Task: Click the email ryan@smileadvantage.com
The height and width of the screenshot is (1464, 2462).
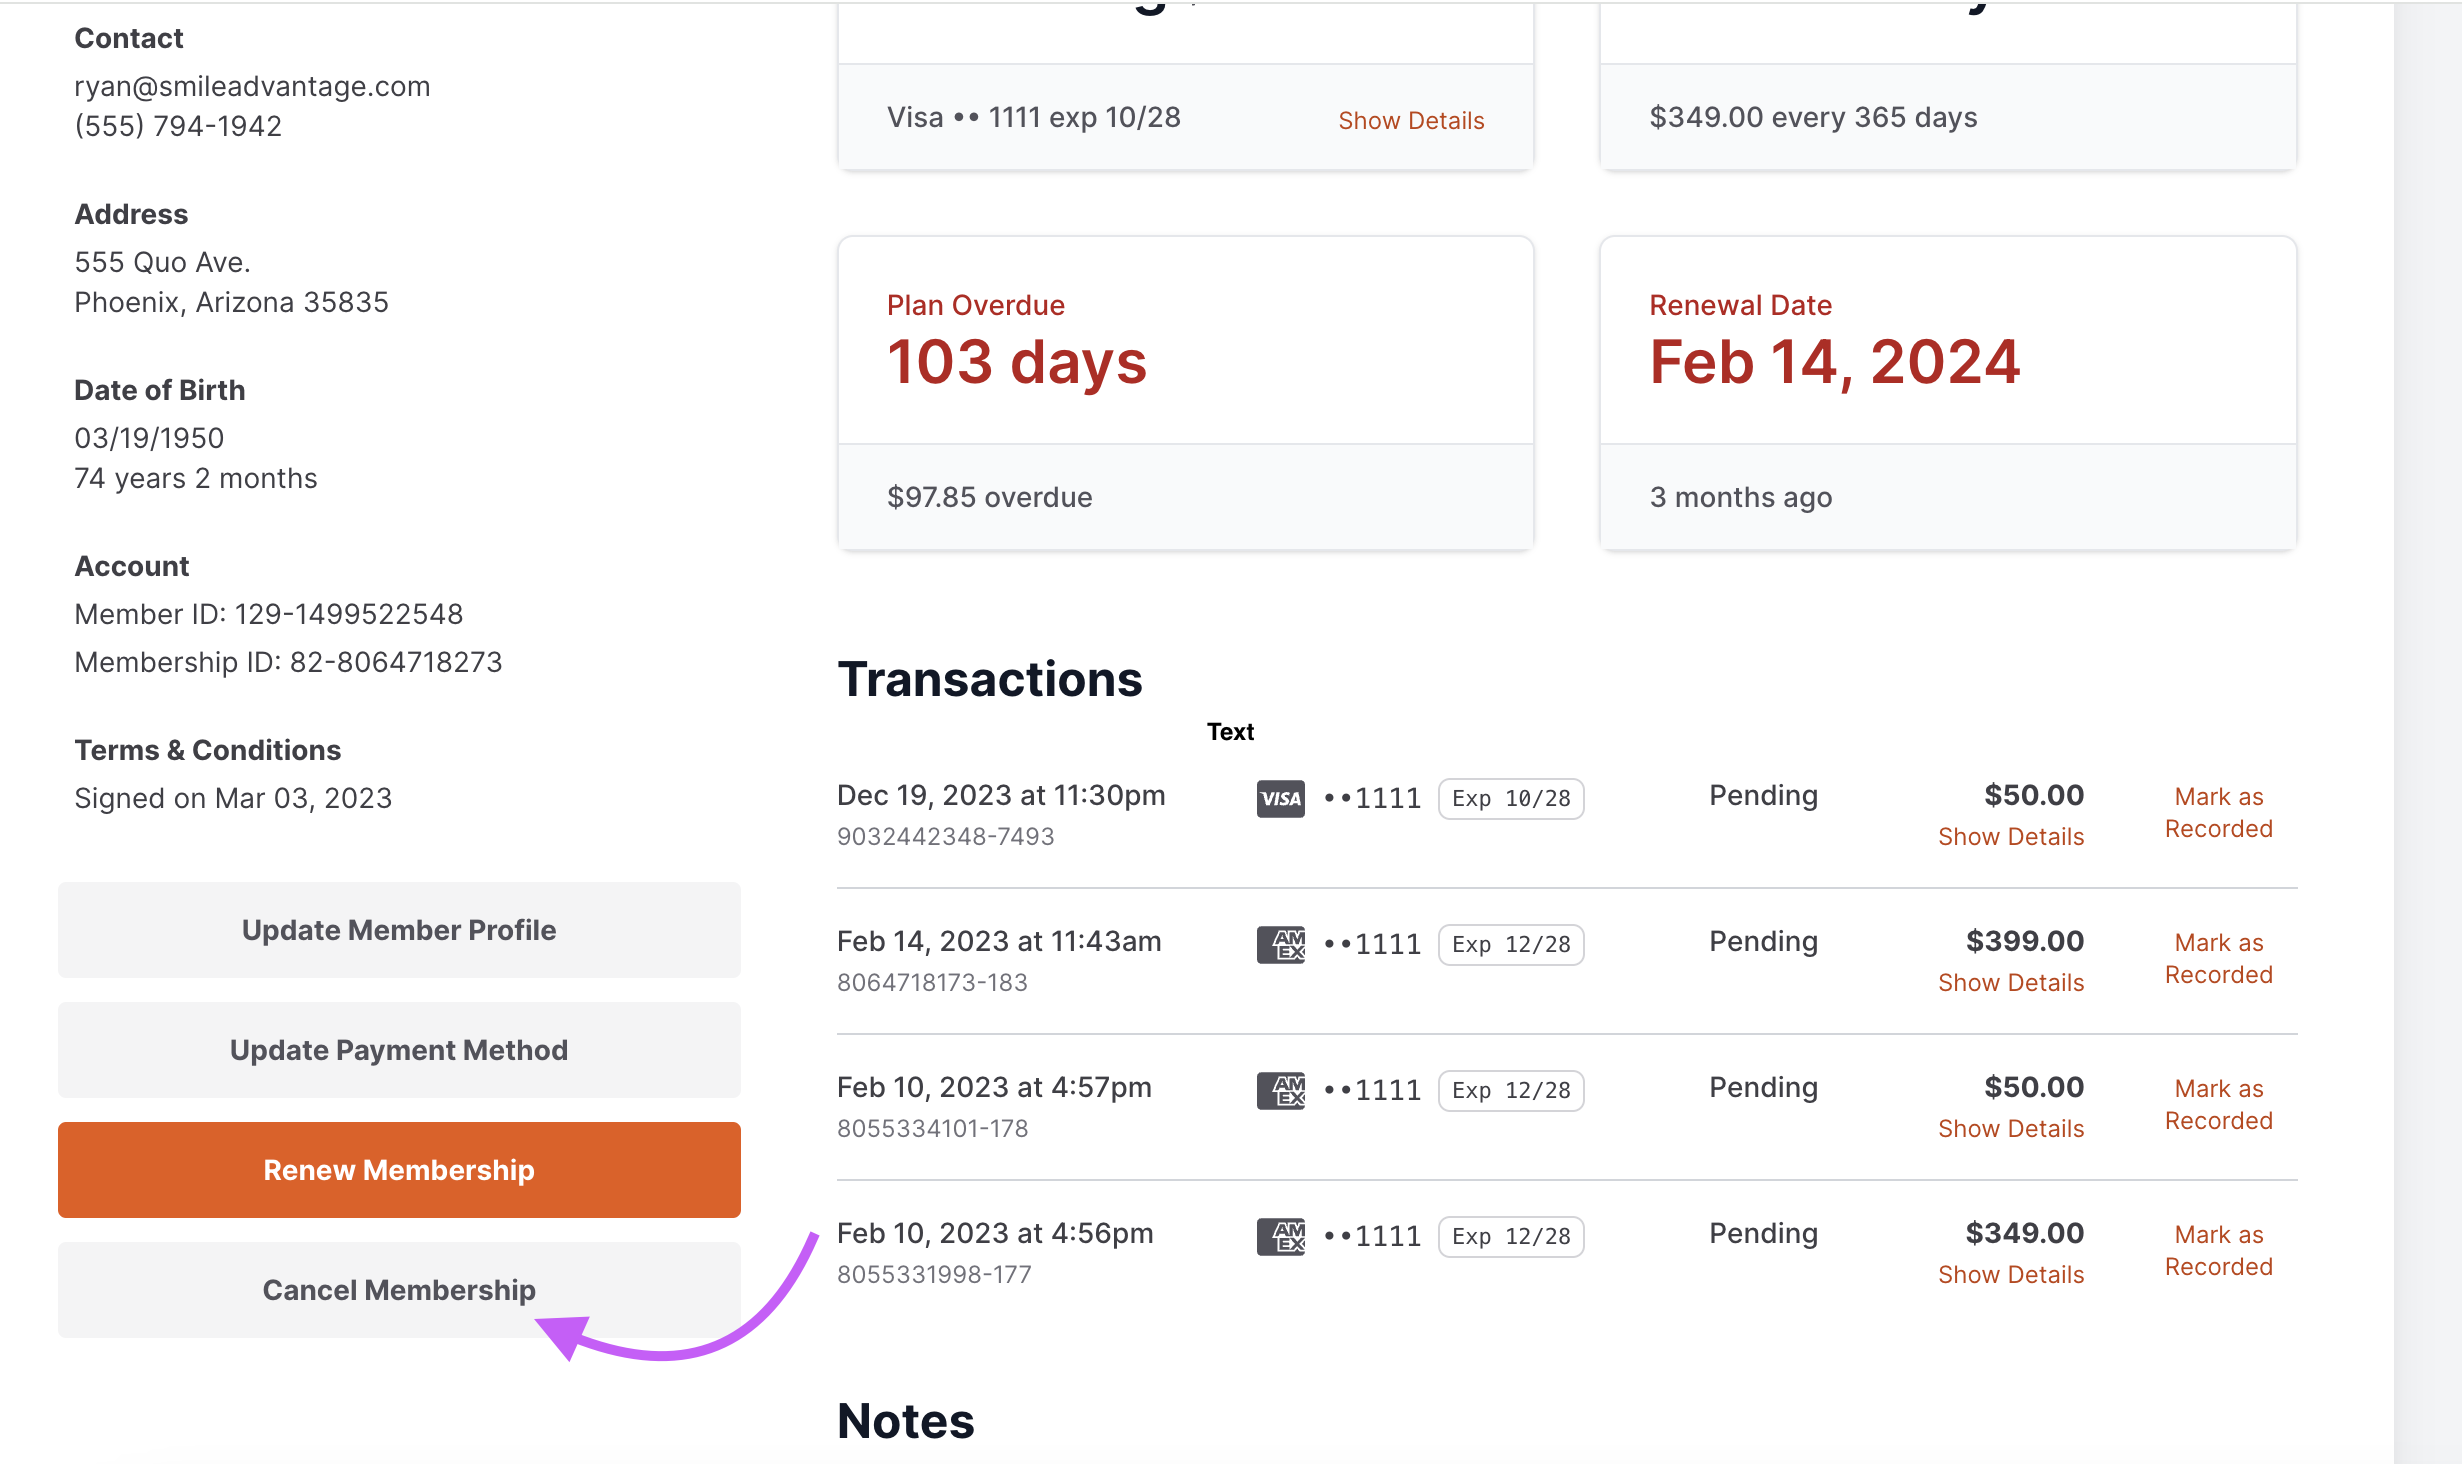Action: (x=252, y=86)
